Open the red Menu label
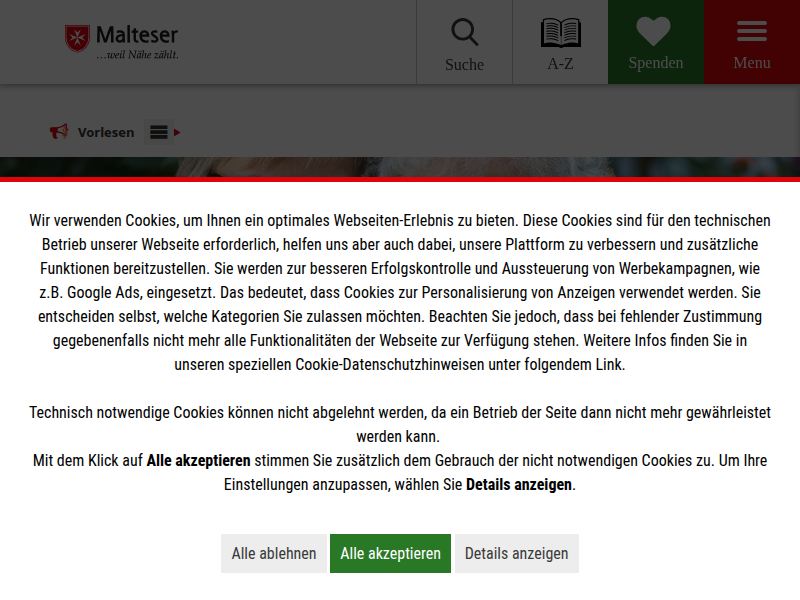 coord(752,63)
